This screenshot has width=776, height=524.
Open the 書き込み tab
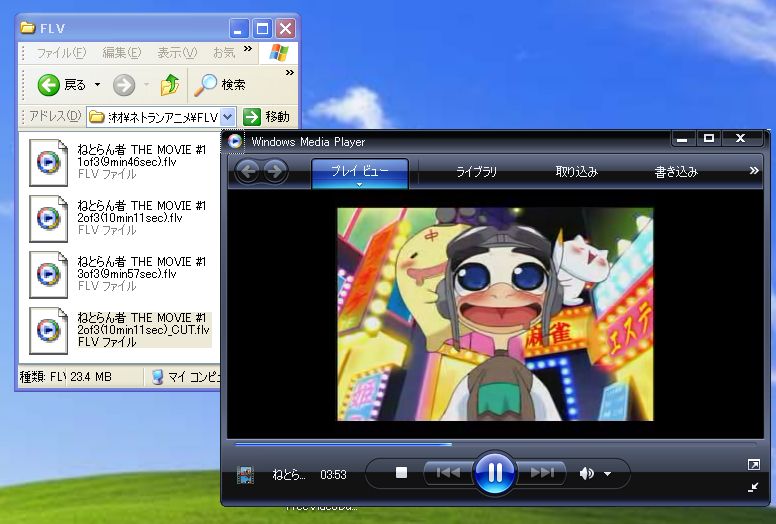676,172
